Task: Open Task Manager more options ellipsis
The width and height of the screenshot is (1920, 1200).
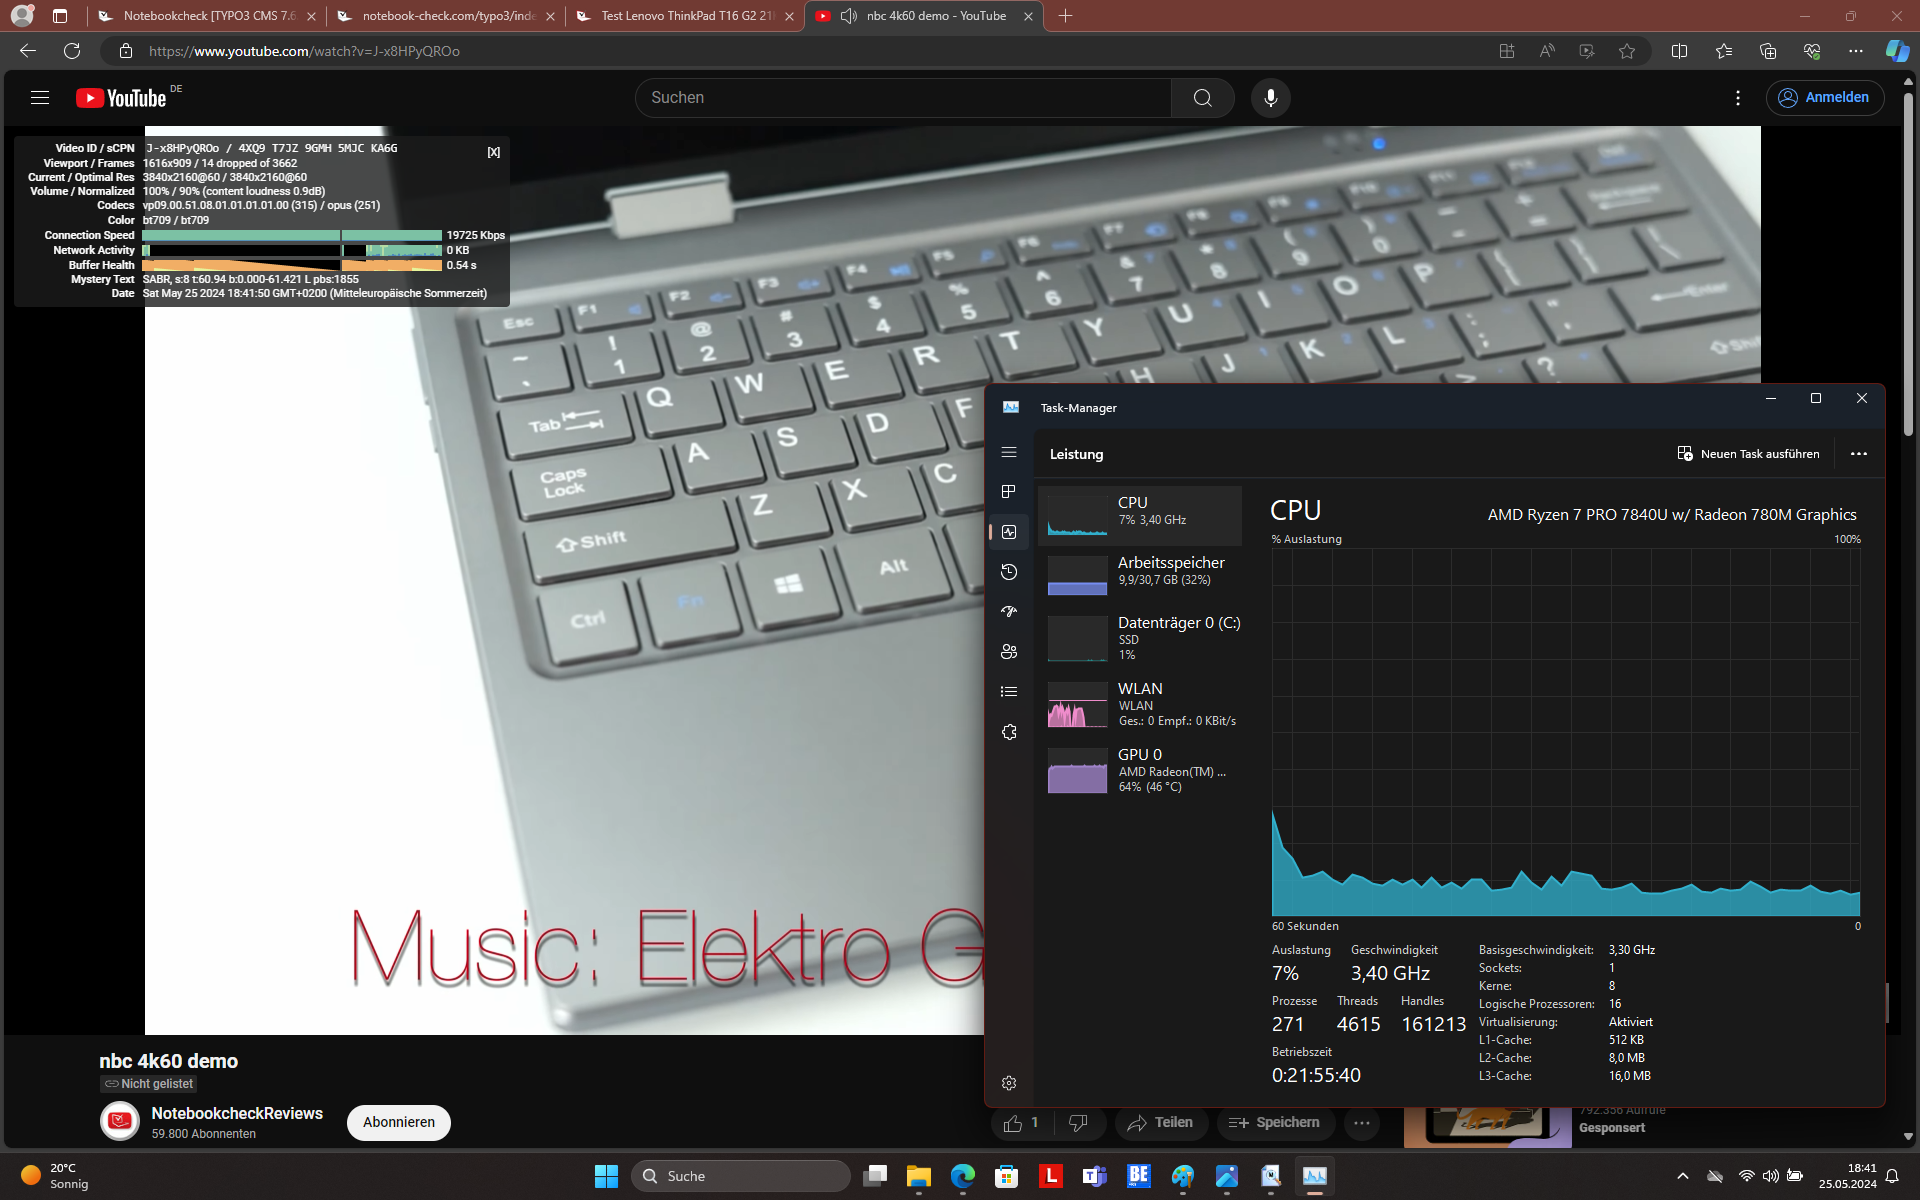Action: [x=1858, y=454]
